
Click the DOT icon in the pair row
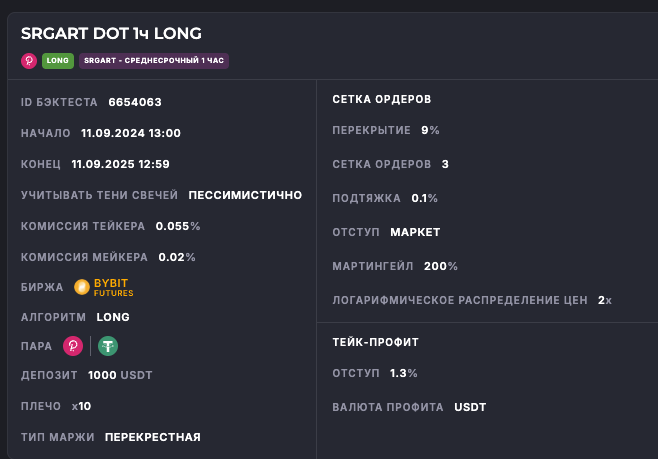pyautogui.click(x=73, y=346)
